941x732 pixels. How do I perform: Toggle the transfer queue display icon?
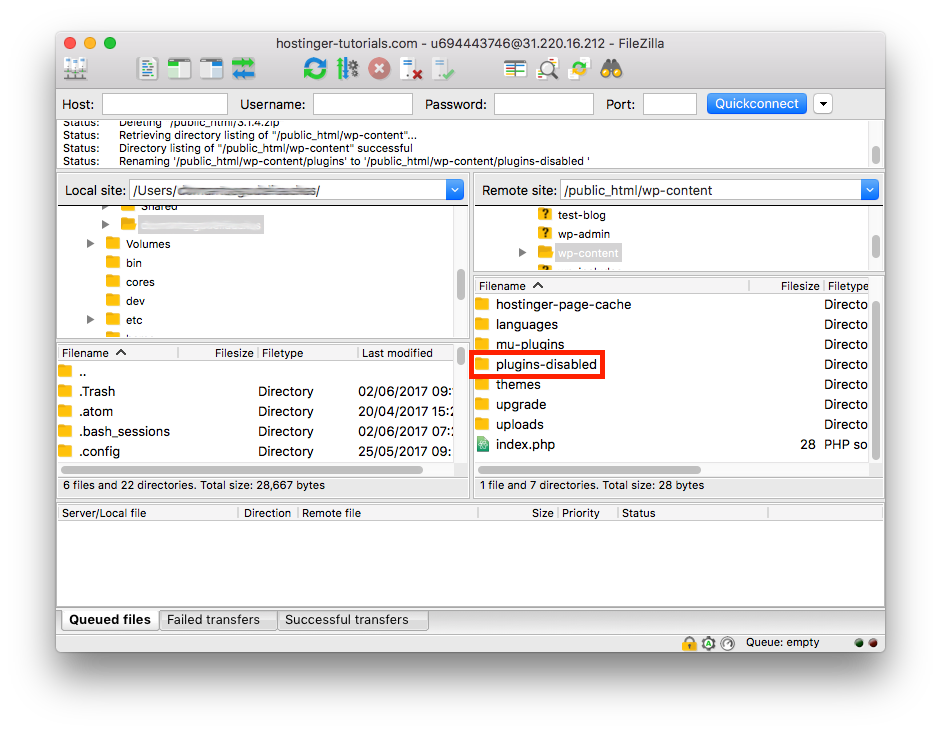pyautogui.click(x=244, y=69)
